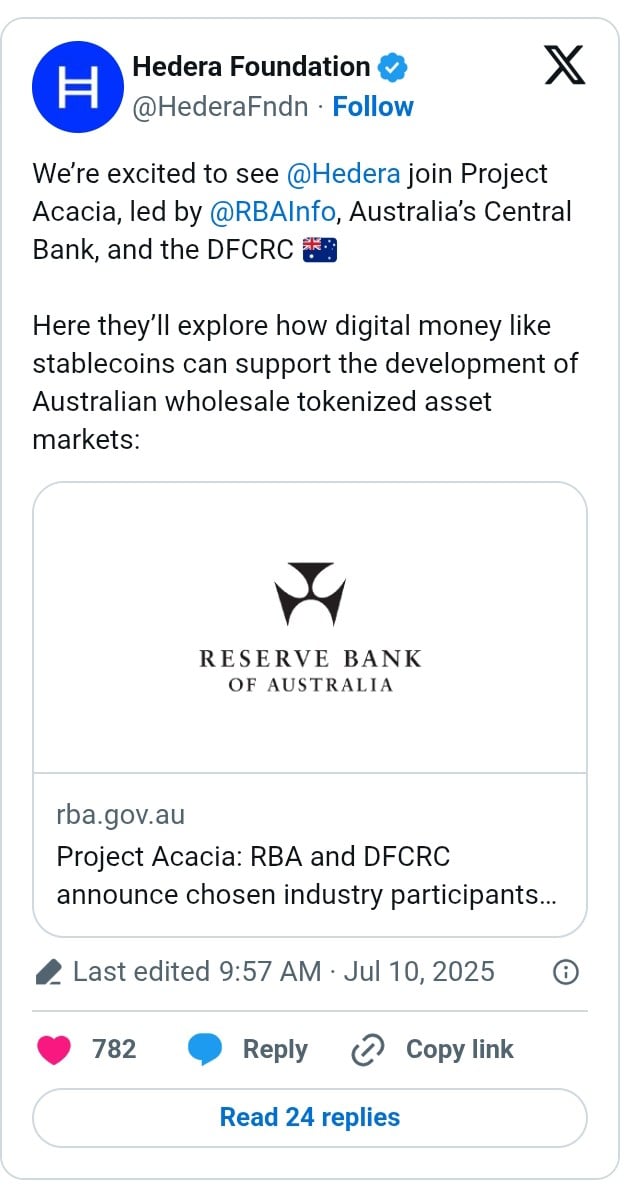Open the Project Acacia article headline
The image size is (626, 1189).
pos(306,876)
